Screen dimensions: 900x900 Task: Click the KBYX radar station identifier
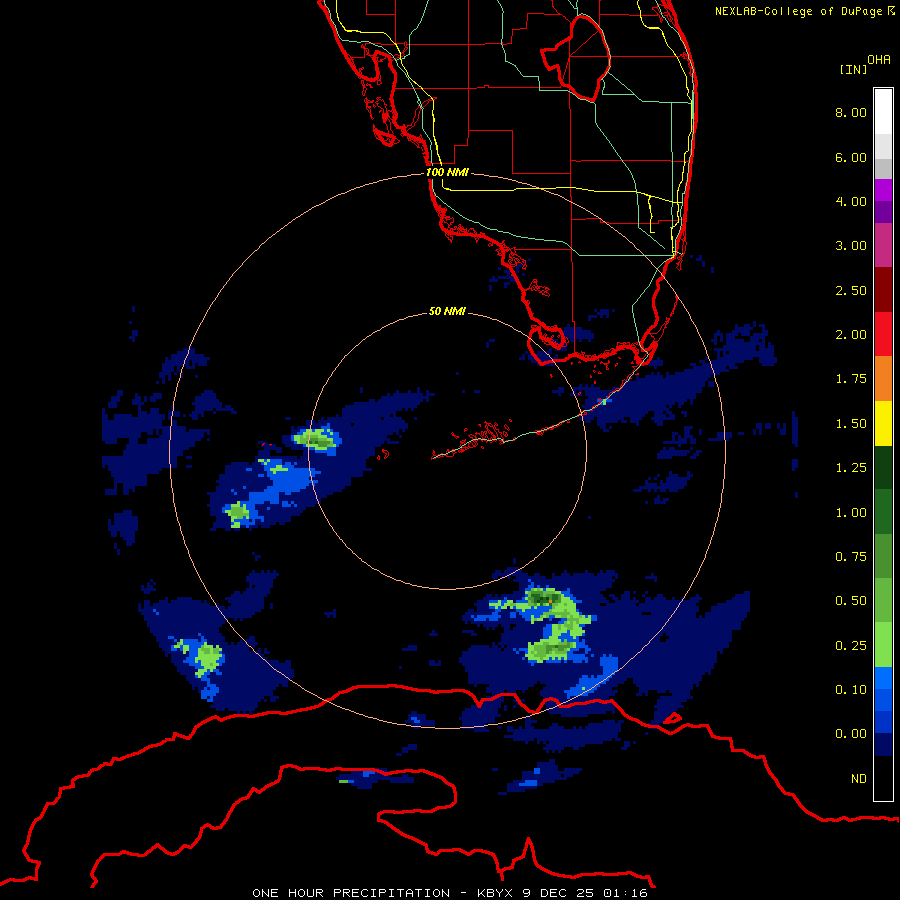(495, 893)
